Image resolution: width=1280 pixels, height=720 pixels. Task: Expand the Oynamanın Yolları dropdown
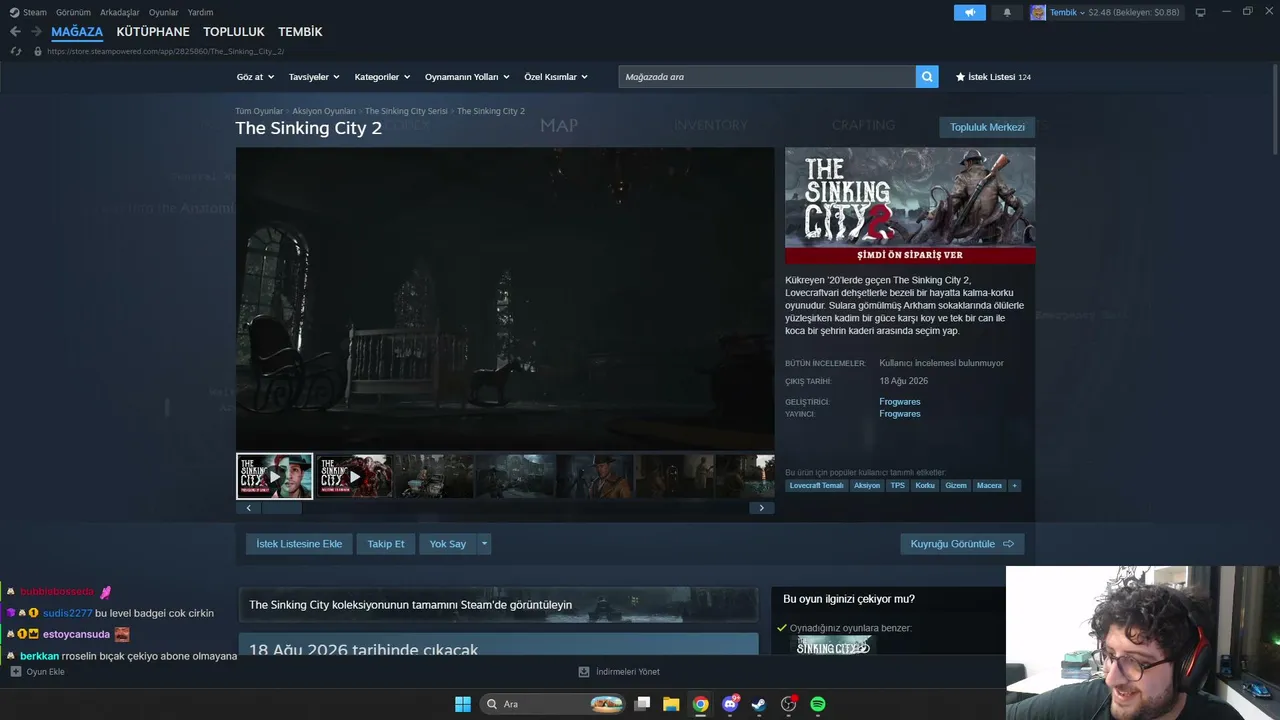(x=467, y=77)
